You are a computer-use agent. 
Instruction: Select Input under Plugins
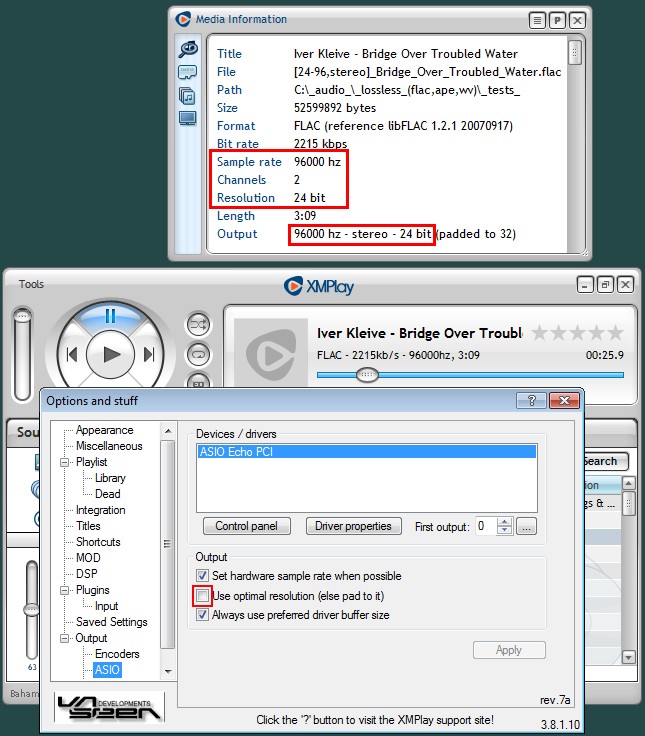[107, 606]
